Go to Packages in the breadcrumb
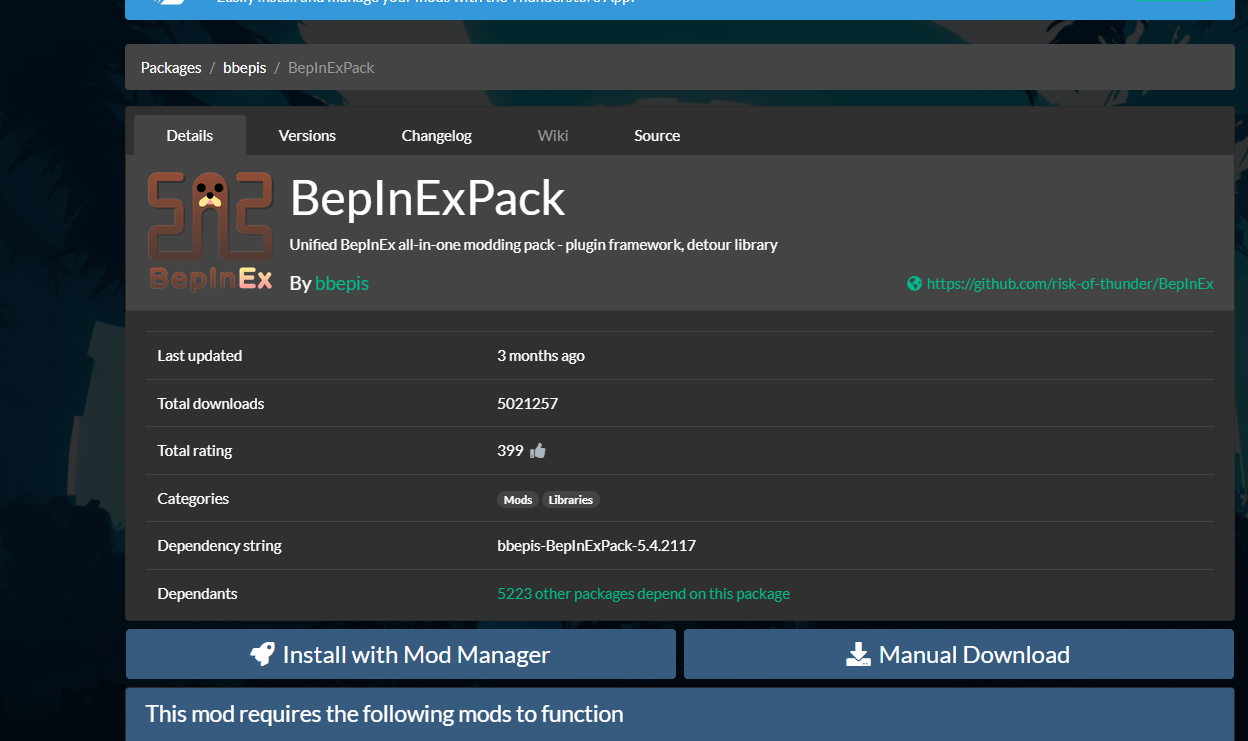Image resolution: width=1248 pixels, height=741 pixels. pos(171,68)
